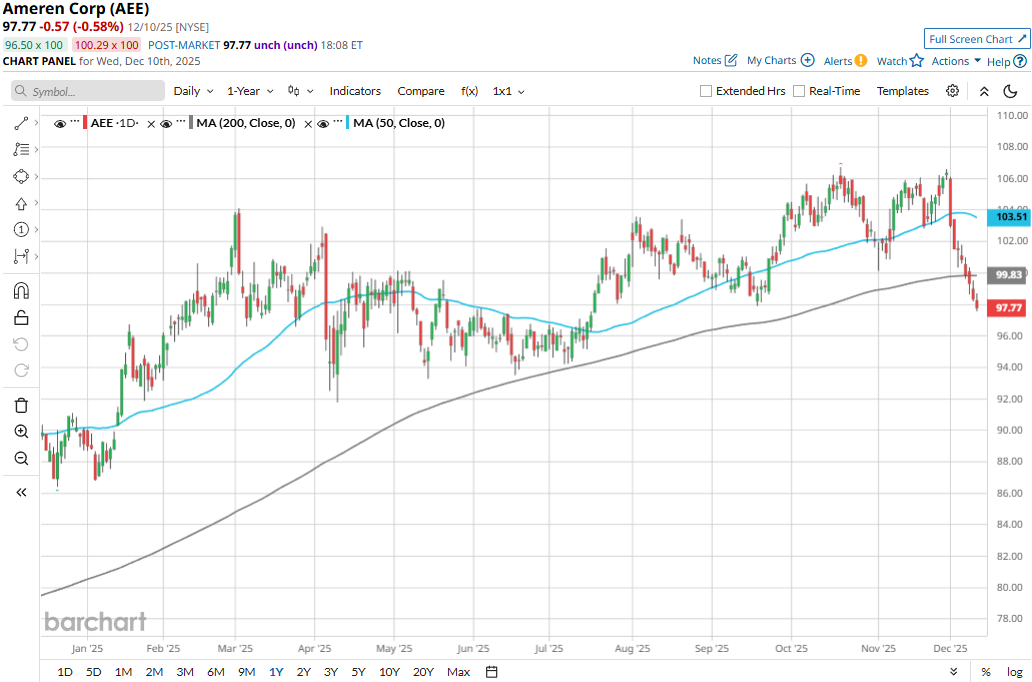Click the Symbol search input field
This screenshot has height=682, width=1032.
pos(88,91)
